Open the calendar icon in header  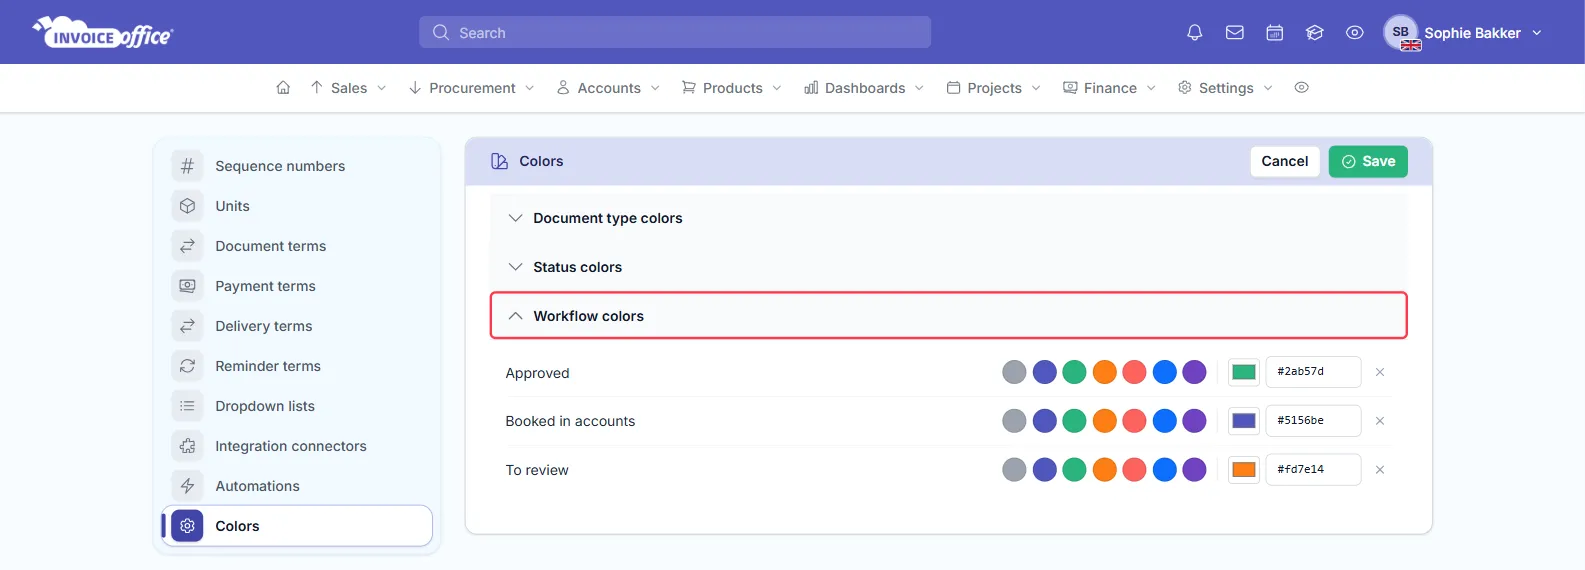(1275, 33)
